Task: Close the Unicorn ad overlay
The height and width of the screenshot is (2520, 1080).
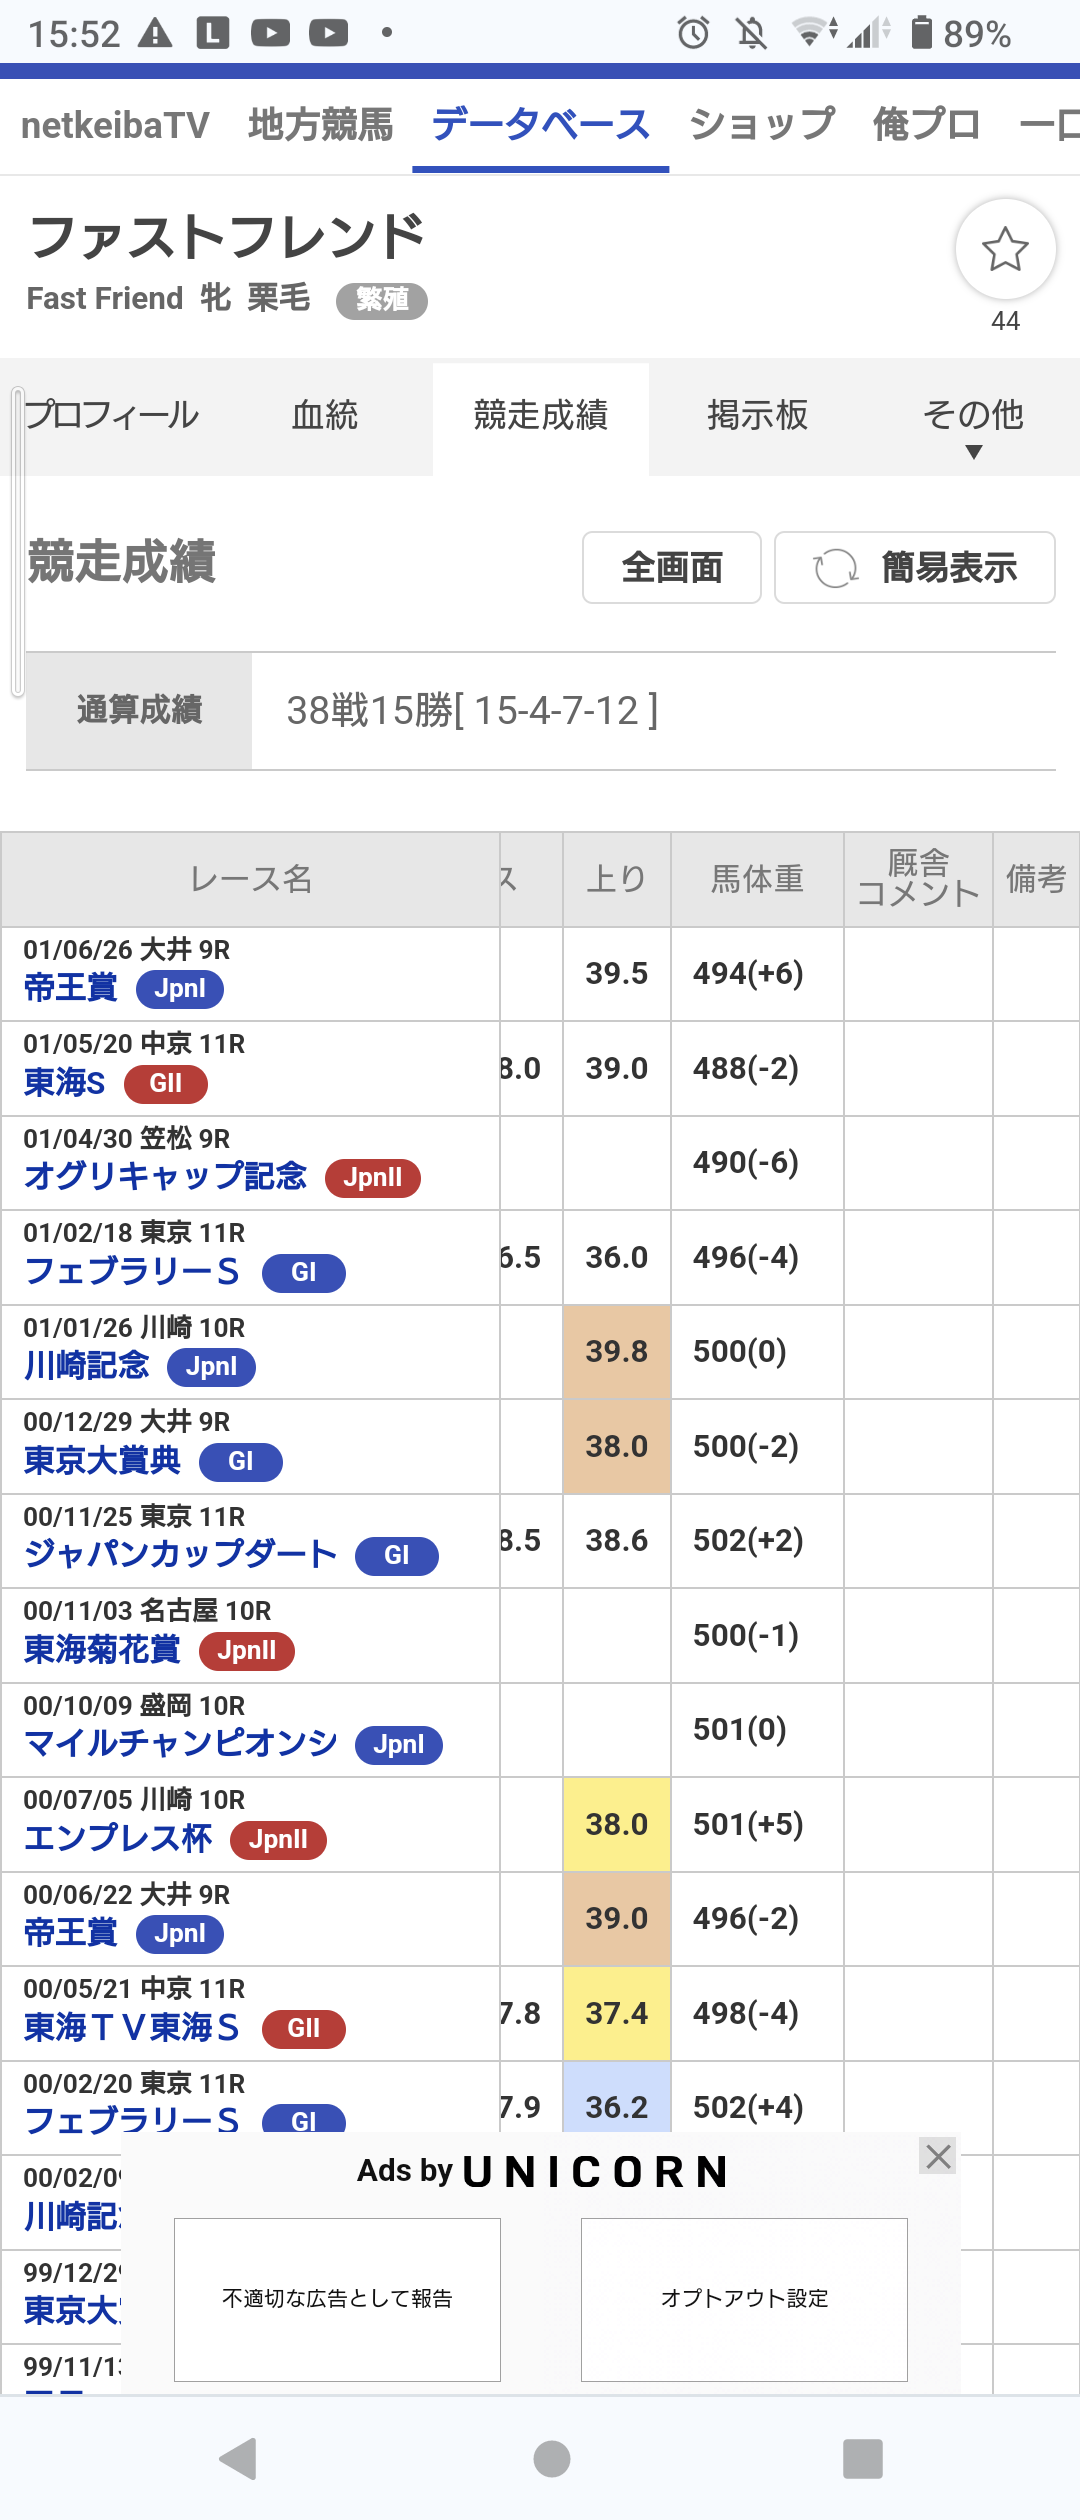Action: 938,2156
